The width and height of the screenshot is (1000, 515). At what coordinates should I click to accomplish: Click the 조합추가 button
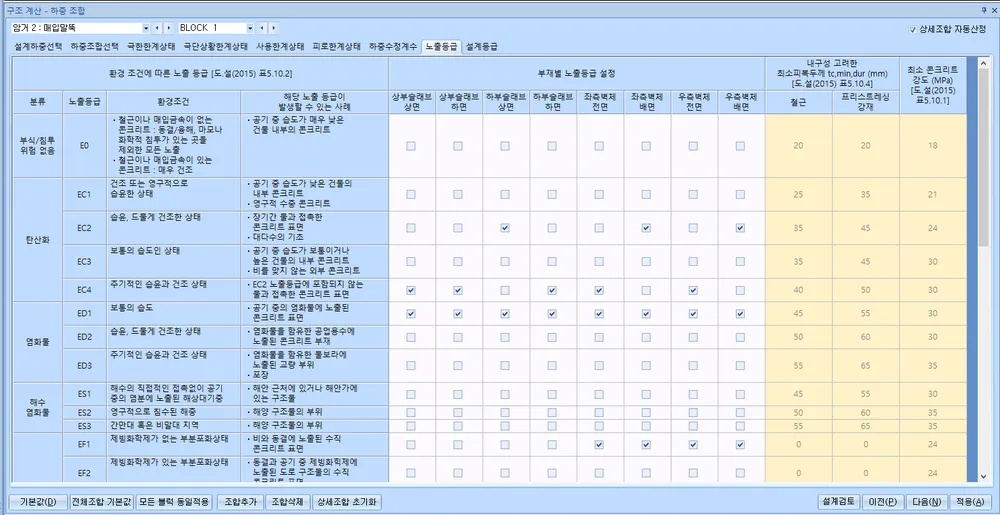(x=240, y=502)
